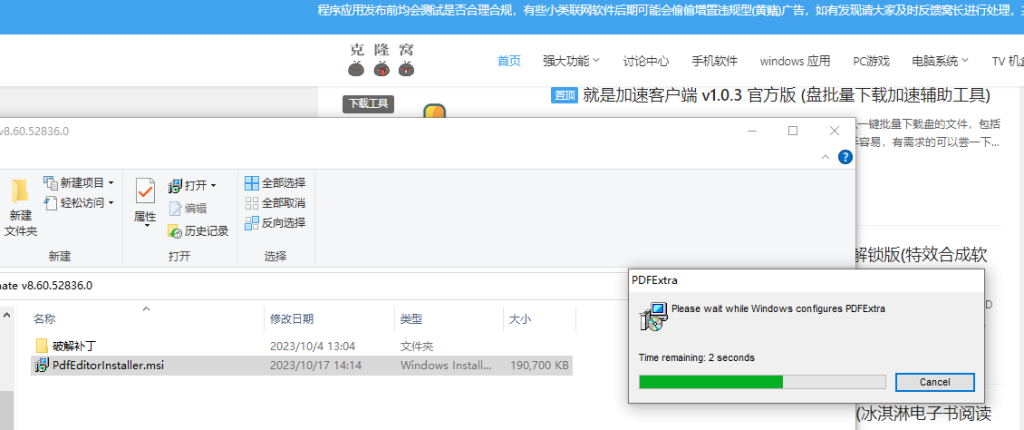Open PC游戏 on the website
The image size is (1024, 430).
click(871, 61)
